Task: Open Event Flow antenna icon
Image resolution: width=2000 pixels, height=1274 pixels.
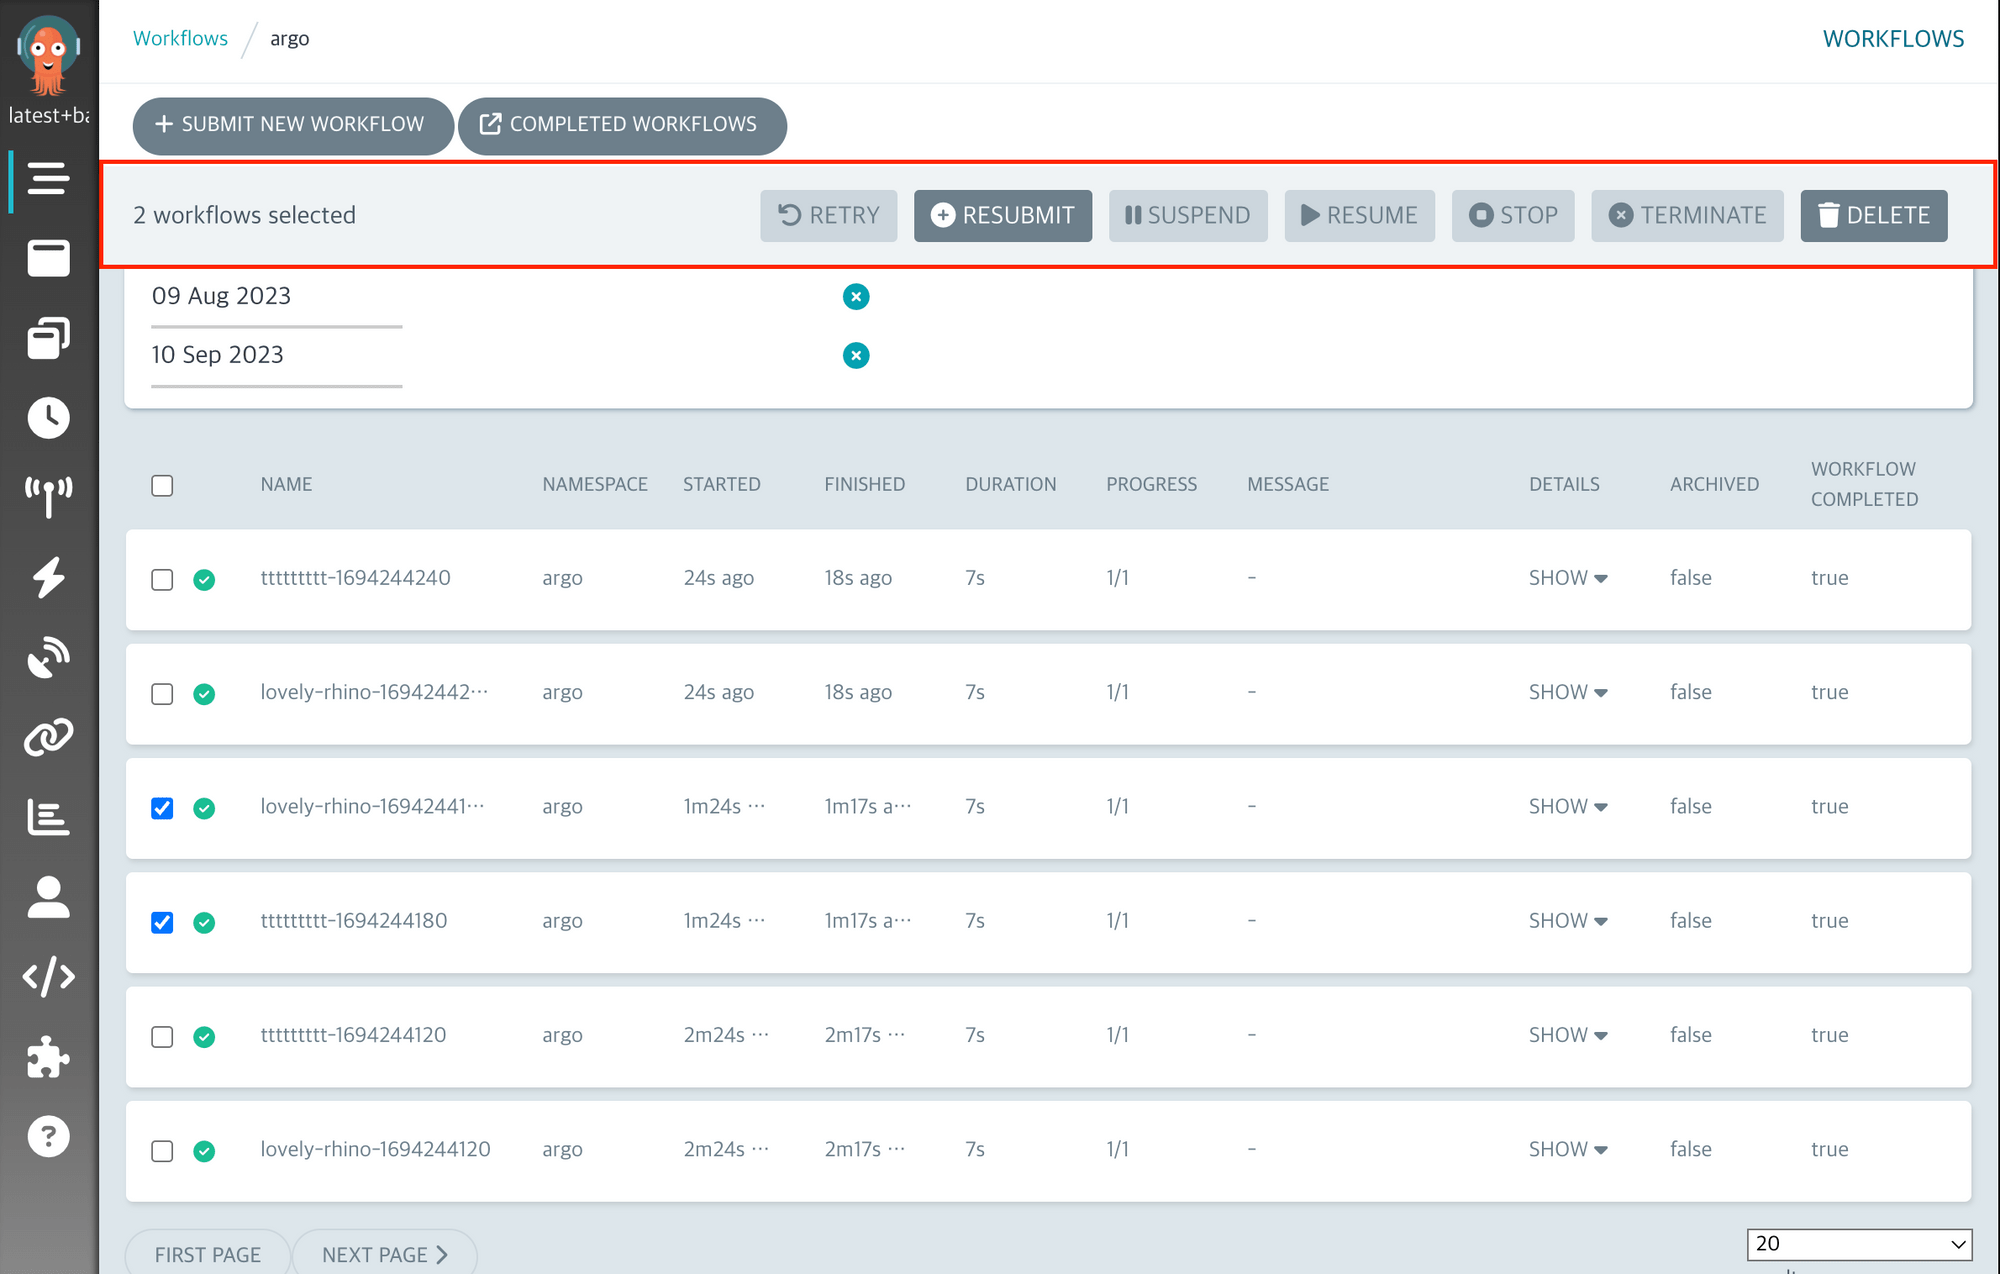Action: click(48, 497)
